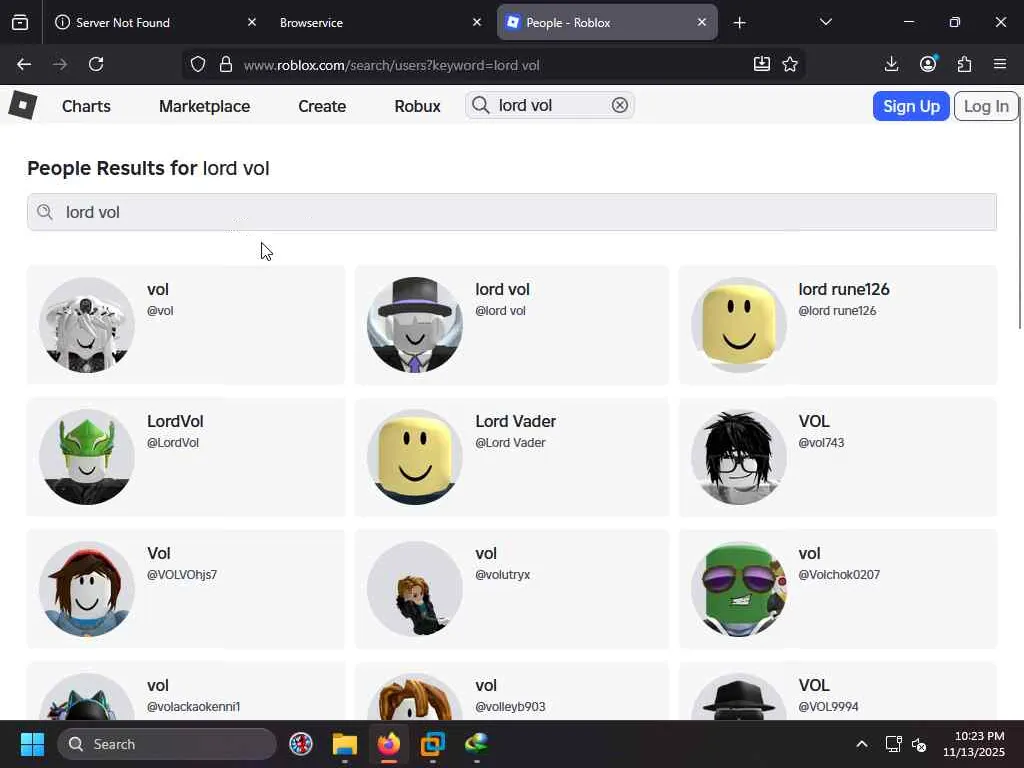Image resolution: width=1024 pixels, height=768 pixels.
Task: Click the lord rune126 yellow smiley avatar
Action: (x=739, y=325)
